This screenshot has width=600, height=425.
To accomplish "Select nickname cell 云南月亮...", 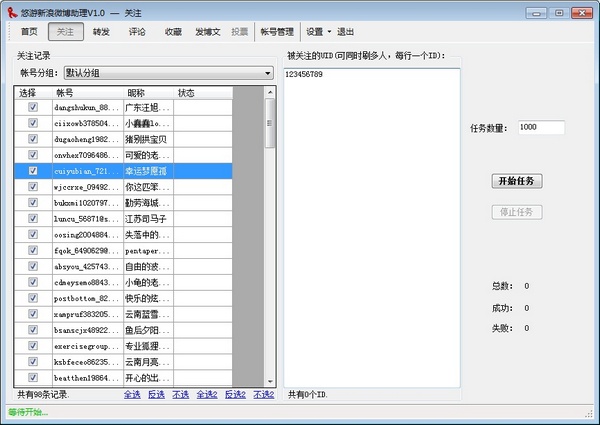I will [x=148, y=362].
